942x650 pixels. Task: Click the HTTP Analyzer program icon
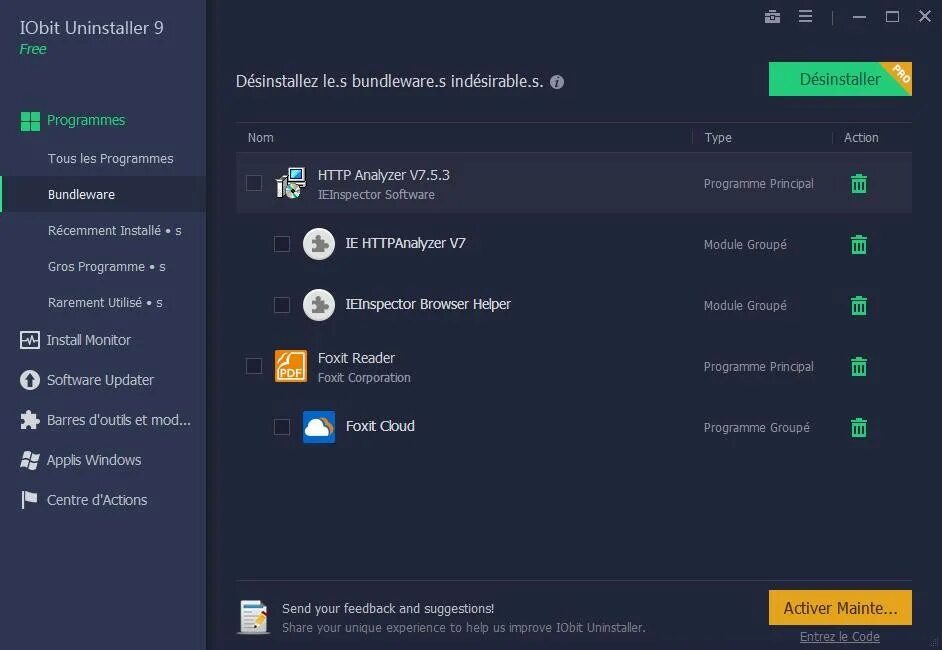[x=291, y=183]
